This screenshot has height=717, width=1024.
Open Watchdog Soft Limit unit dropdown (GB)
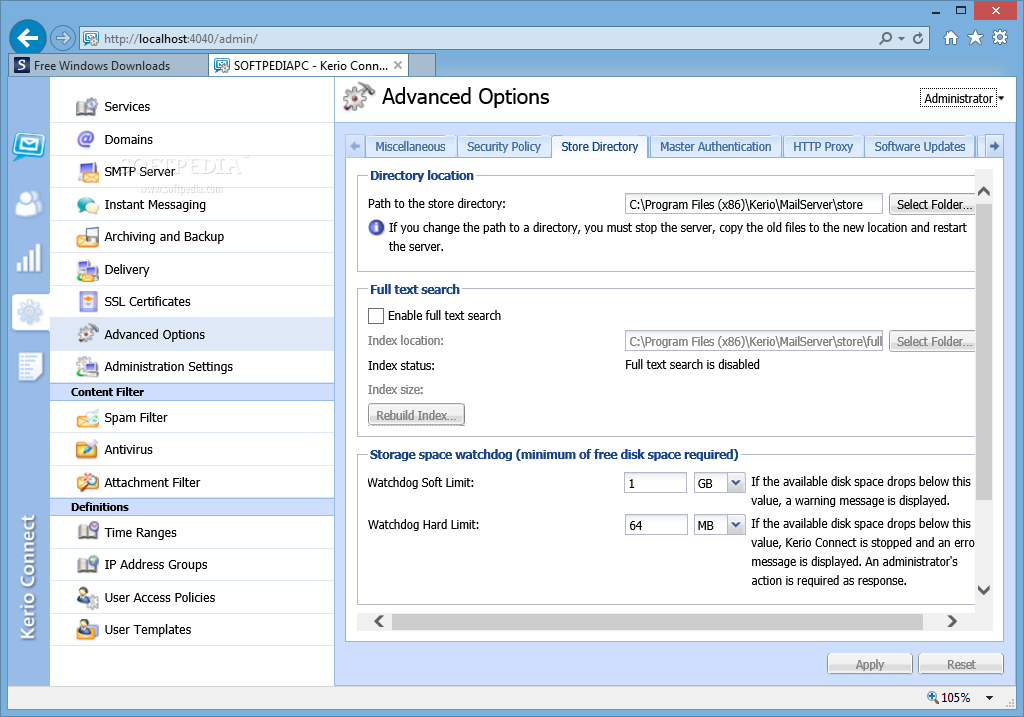736,483
